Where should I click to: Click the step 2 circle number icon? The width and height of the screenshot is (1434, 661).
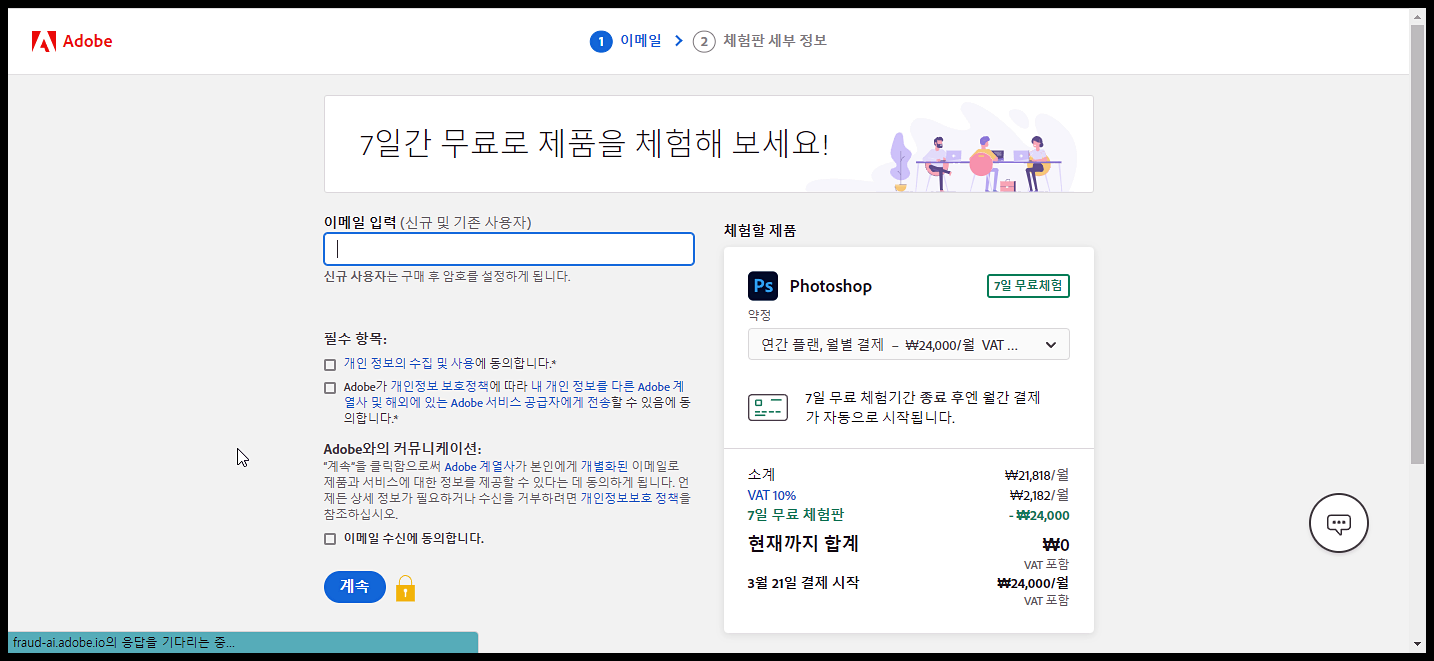tap(704, 41)
